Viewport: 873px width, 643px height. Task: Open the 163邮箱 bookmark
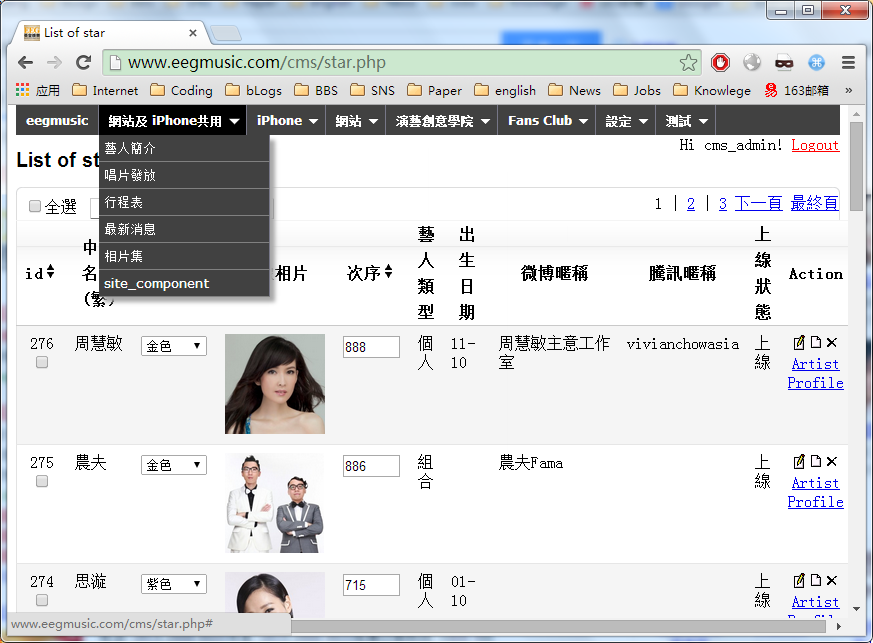tap(797, 90)
